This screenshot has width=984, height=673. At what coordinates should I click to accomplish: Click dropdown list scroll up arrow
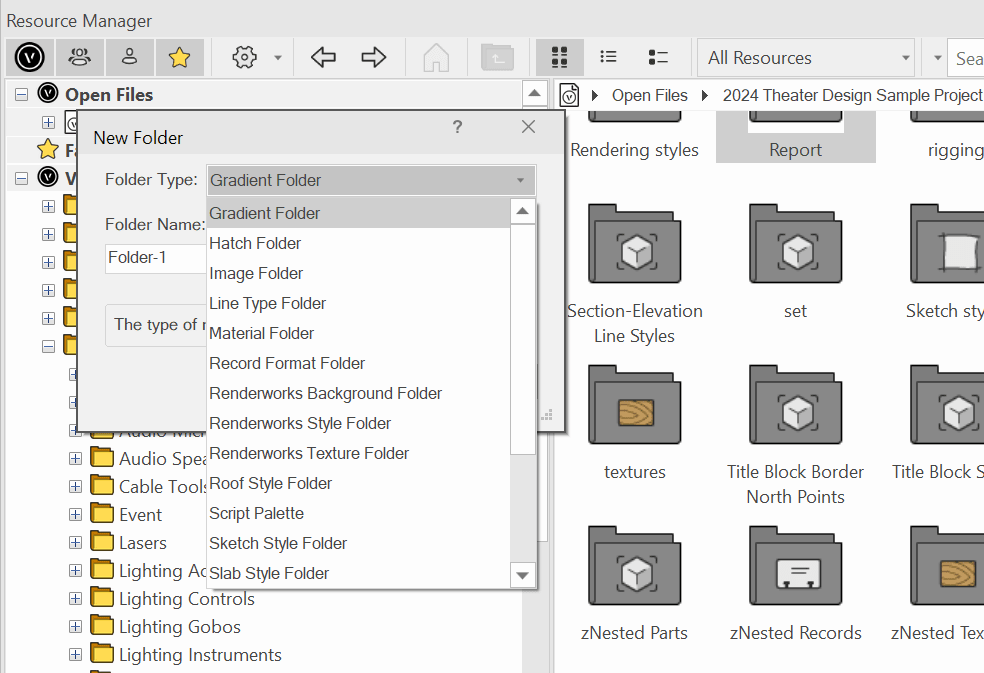[x=523, y=212]
